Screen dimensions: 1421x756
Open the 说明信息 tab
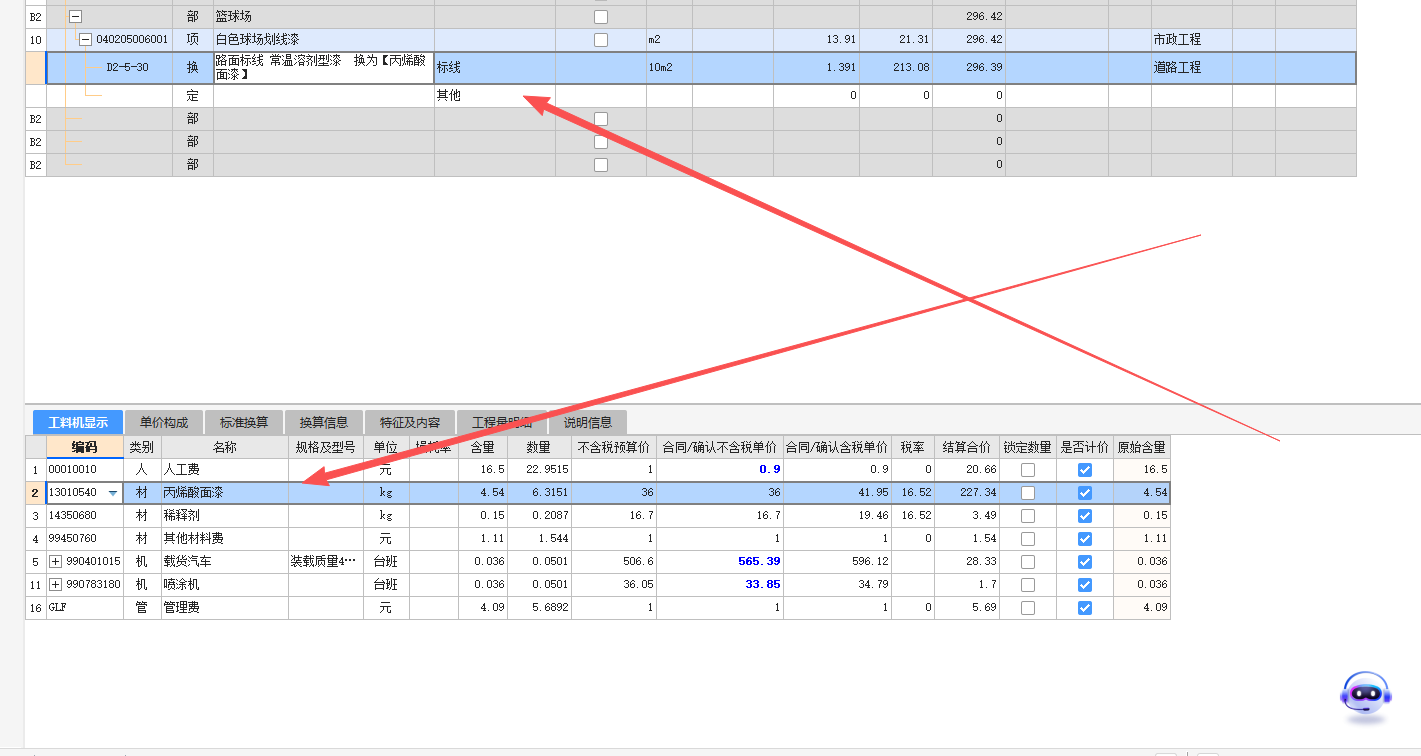pyautogui.click(x=588, y=422)
